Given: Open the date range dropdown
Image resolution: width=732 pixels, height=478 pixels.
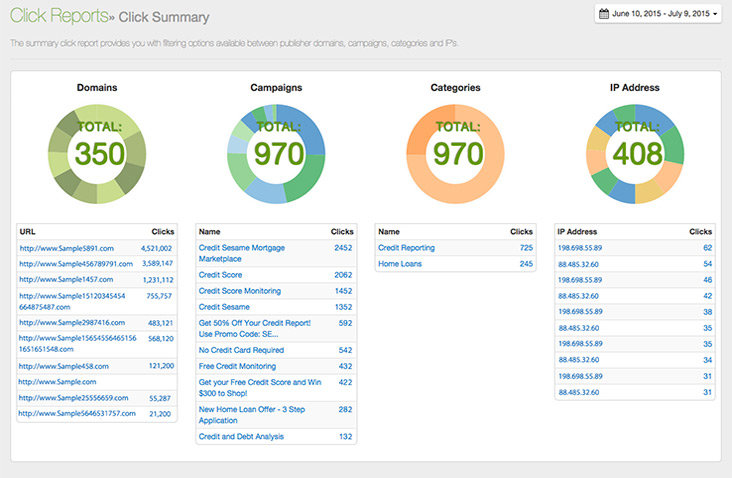Looking at the screenshot, I should 659,15.
